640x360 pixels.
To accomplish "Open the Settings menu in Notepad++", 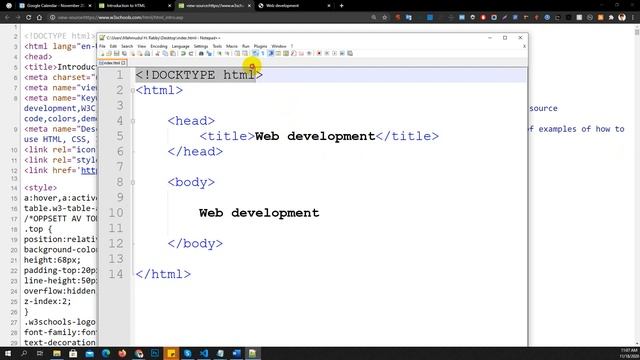I will click(201, 46).
